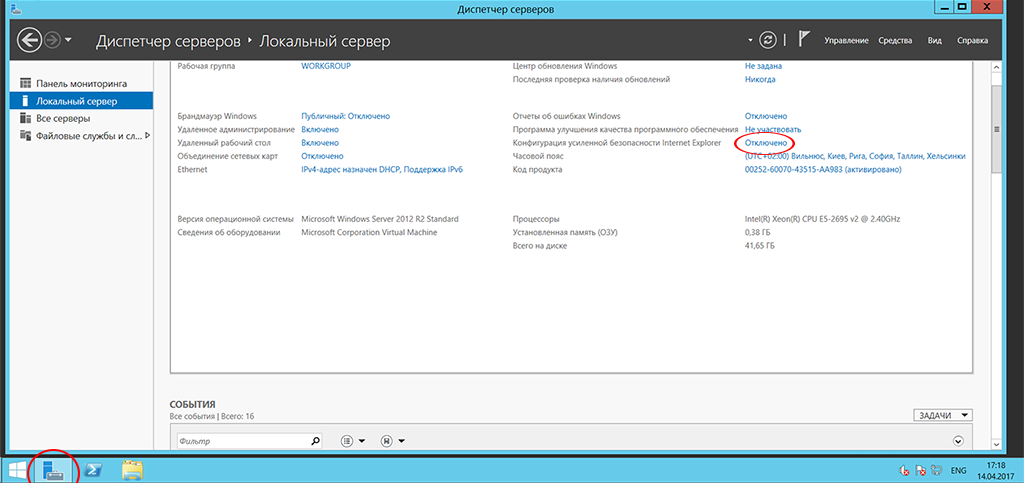Click the Панель мониторинга dashboard icon
This screenshot has width=1024, height=483.
tap(25, 84)
